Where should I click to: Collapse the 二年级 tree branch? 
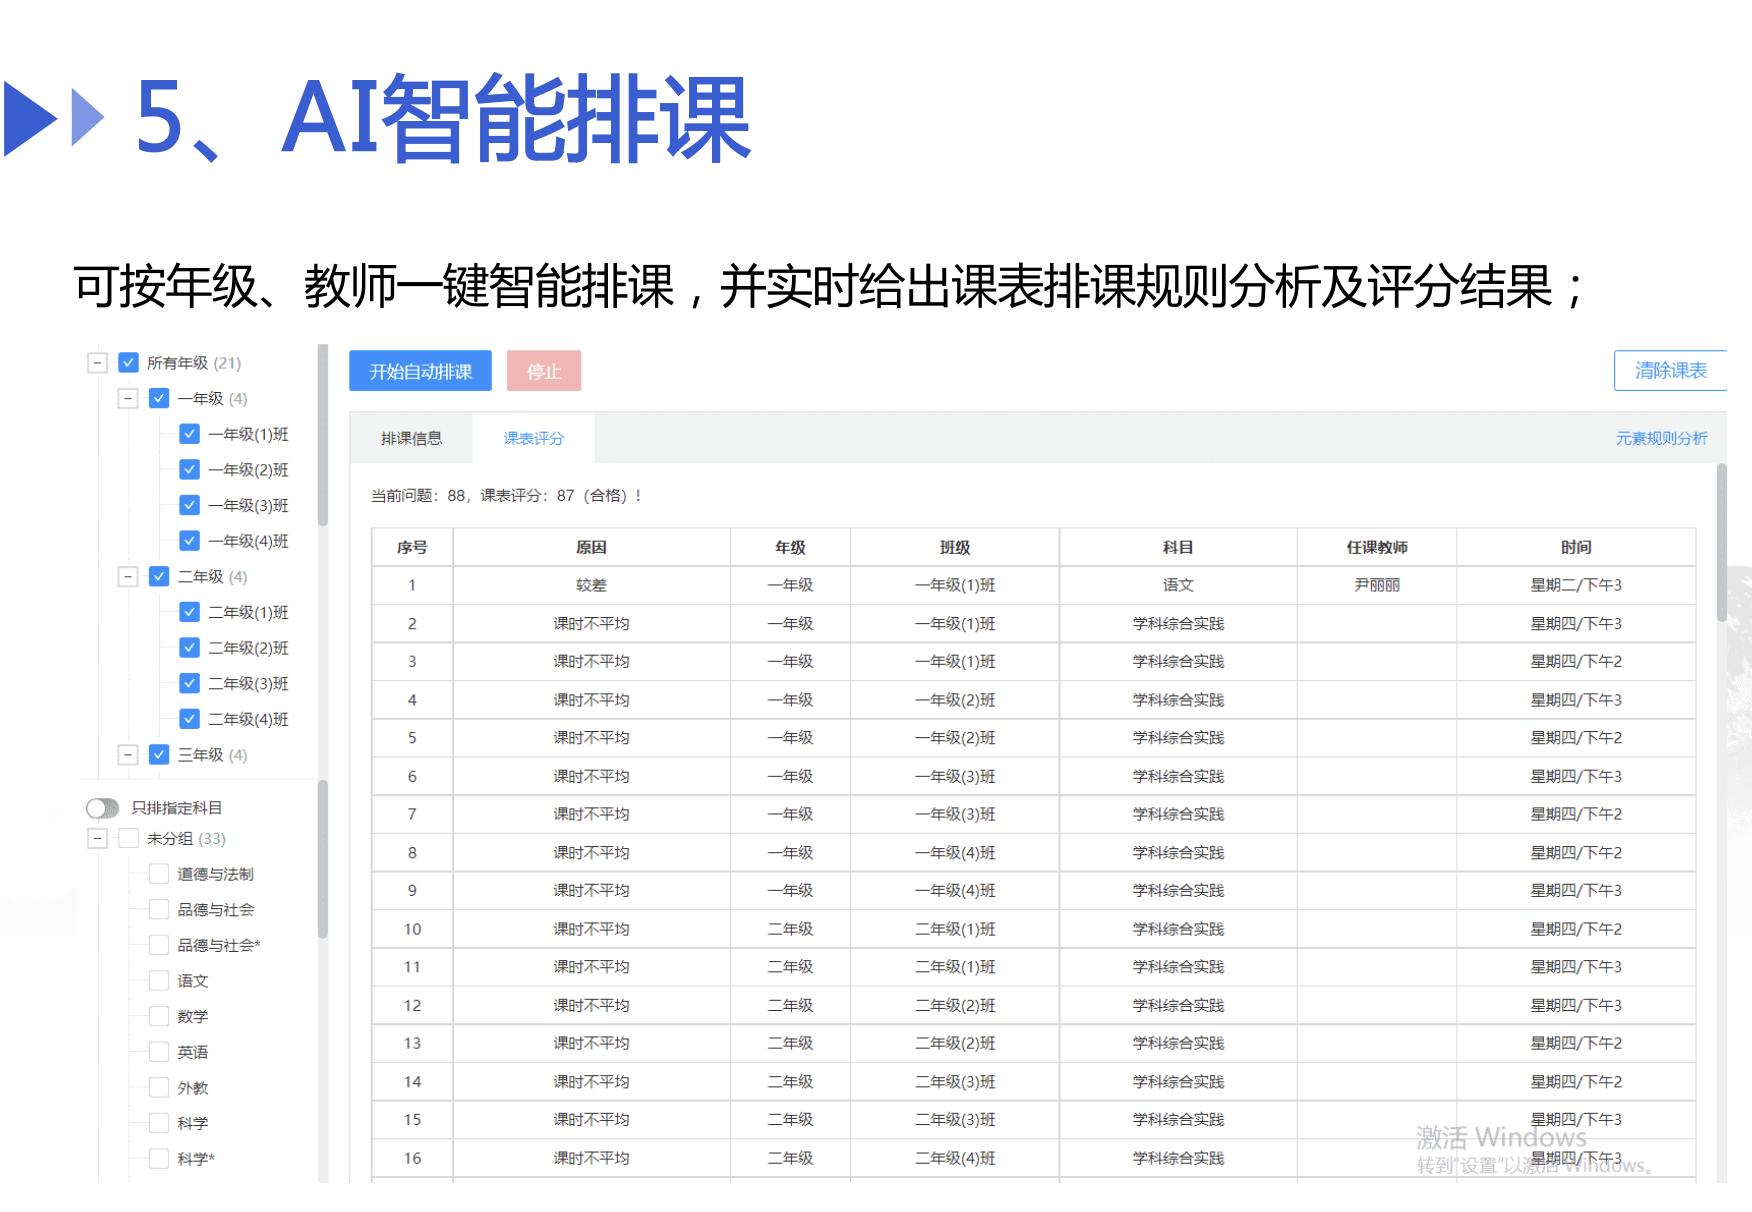[x=127, y=577]
